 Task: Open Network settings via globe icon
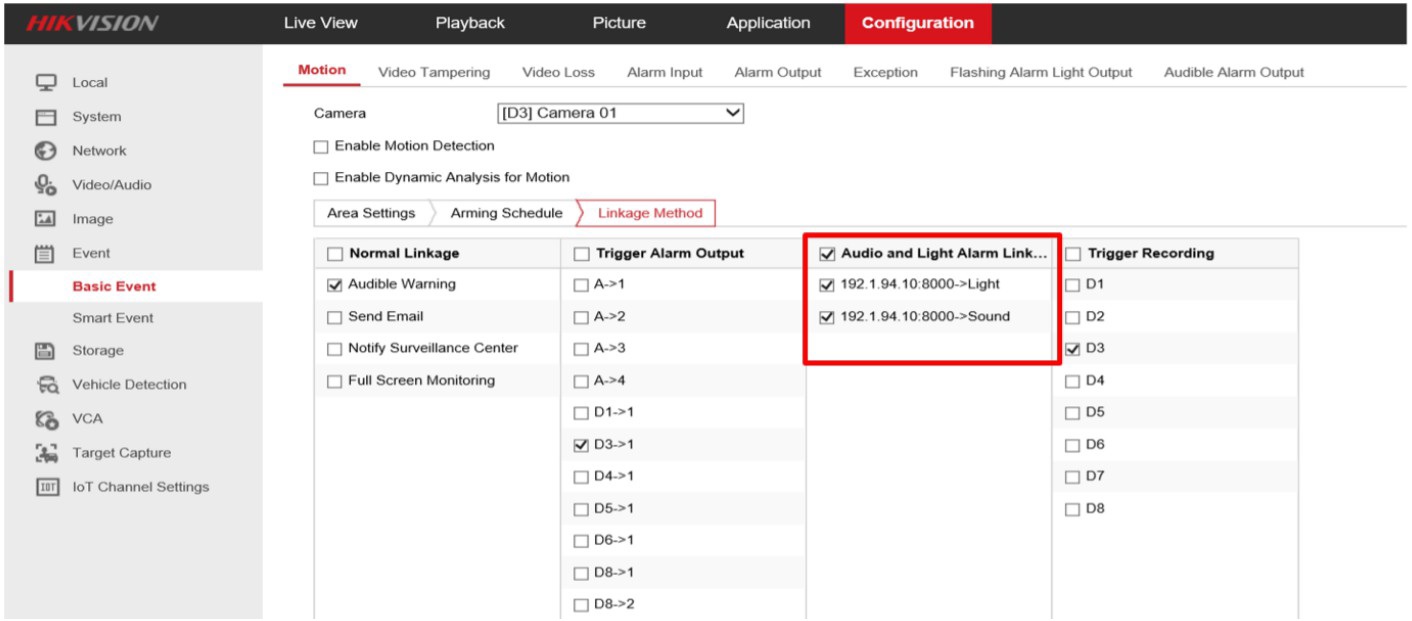click(x=45, y=151)
